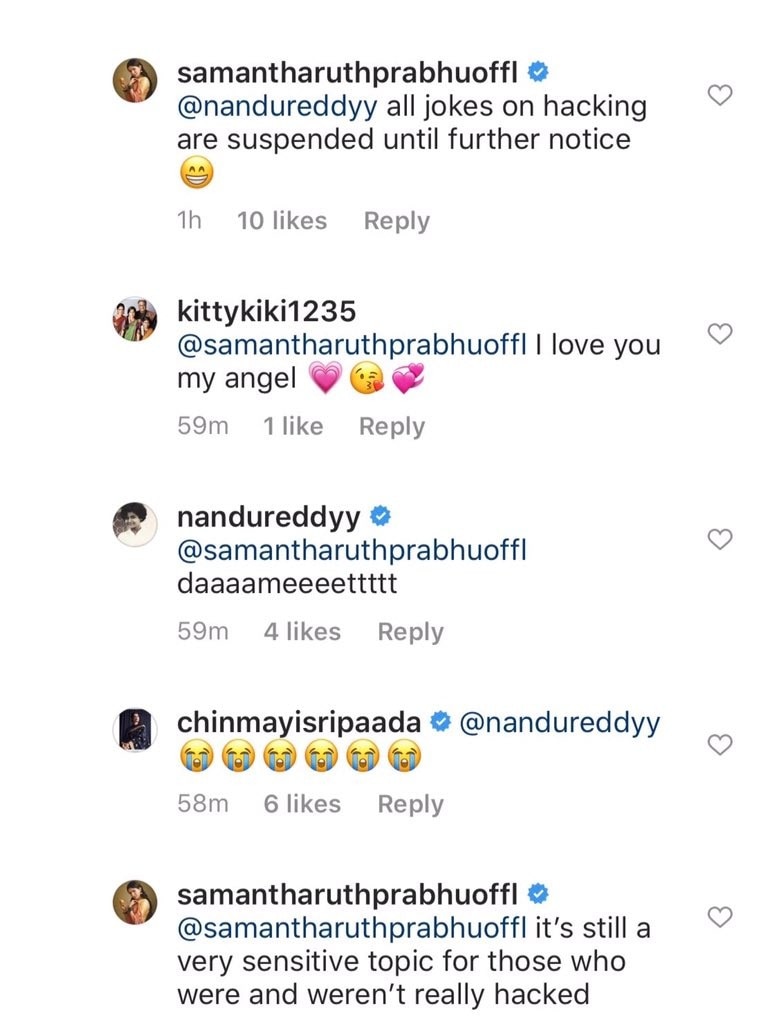Image resolution: width=776 pixels, height=1024 pixels.
Task: Heart the 'very sensitive topic' comment
Action: (x=720, y=916)
